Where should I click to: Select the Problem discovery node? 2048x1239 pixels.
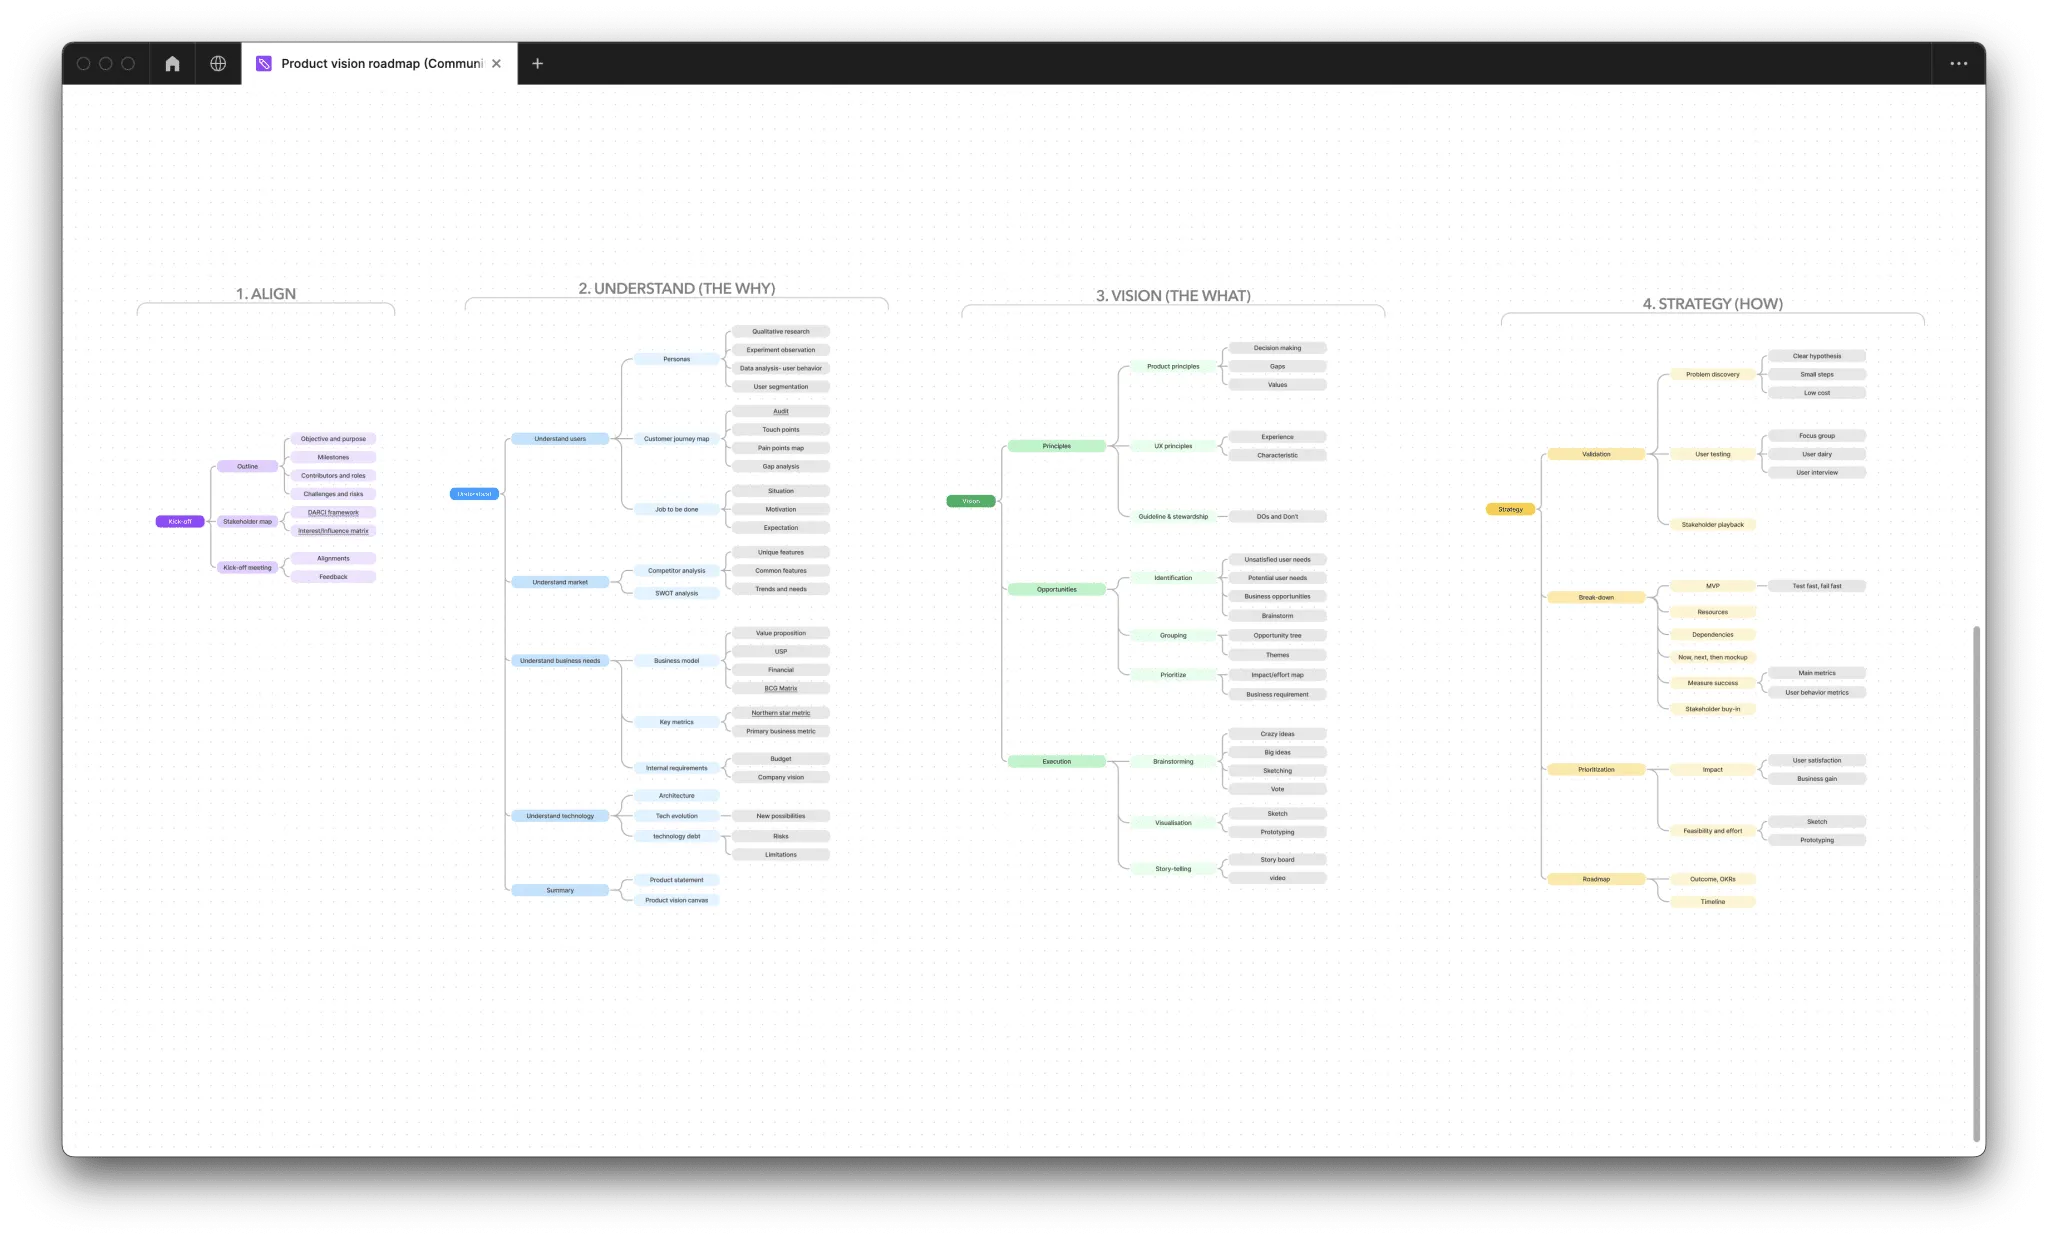click(1713, 375)
